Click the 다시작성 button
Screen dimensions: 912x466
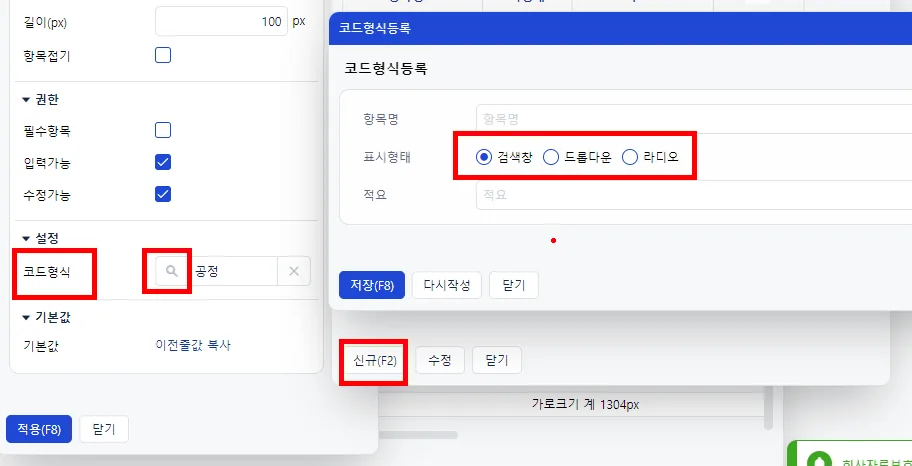click(447, 285)
